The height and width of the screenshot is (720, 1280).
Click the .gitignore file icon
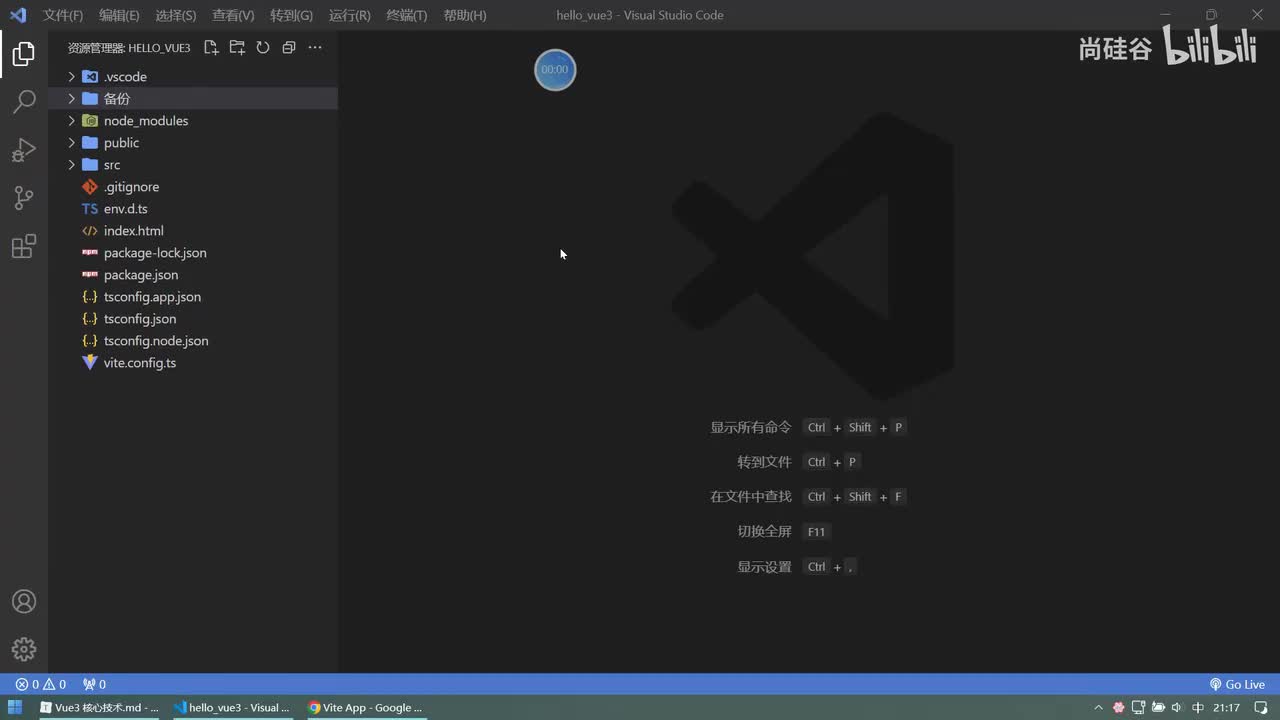tap(90, 187)
